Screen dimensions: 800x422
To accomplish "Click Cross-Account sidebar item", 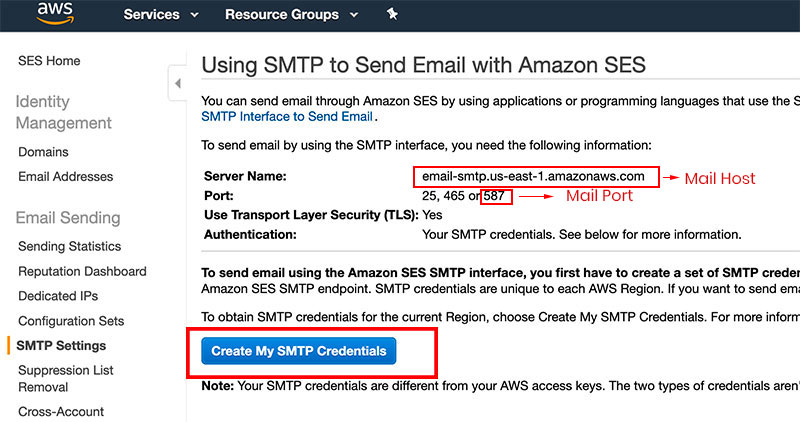I will (61, 411).
